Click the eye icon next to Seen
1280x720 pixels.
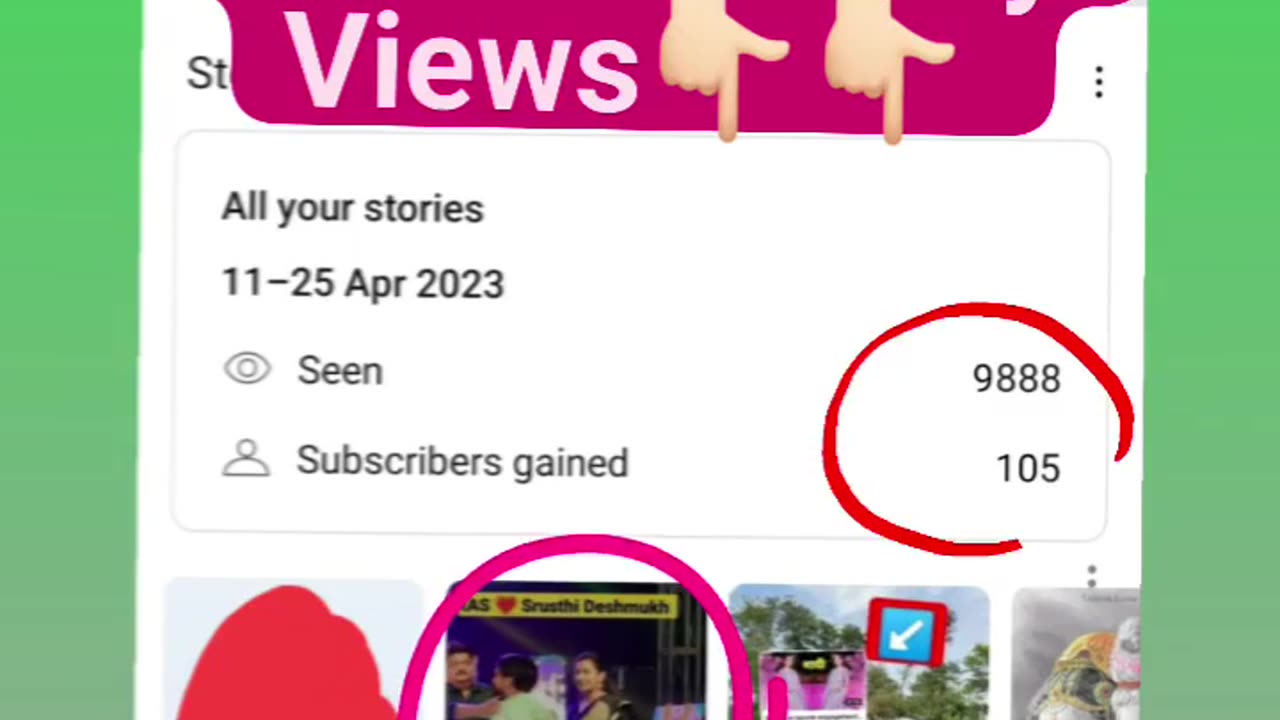(x=247, y=369)
